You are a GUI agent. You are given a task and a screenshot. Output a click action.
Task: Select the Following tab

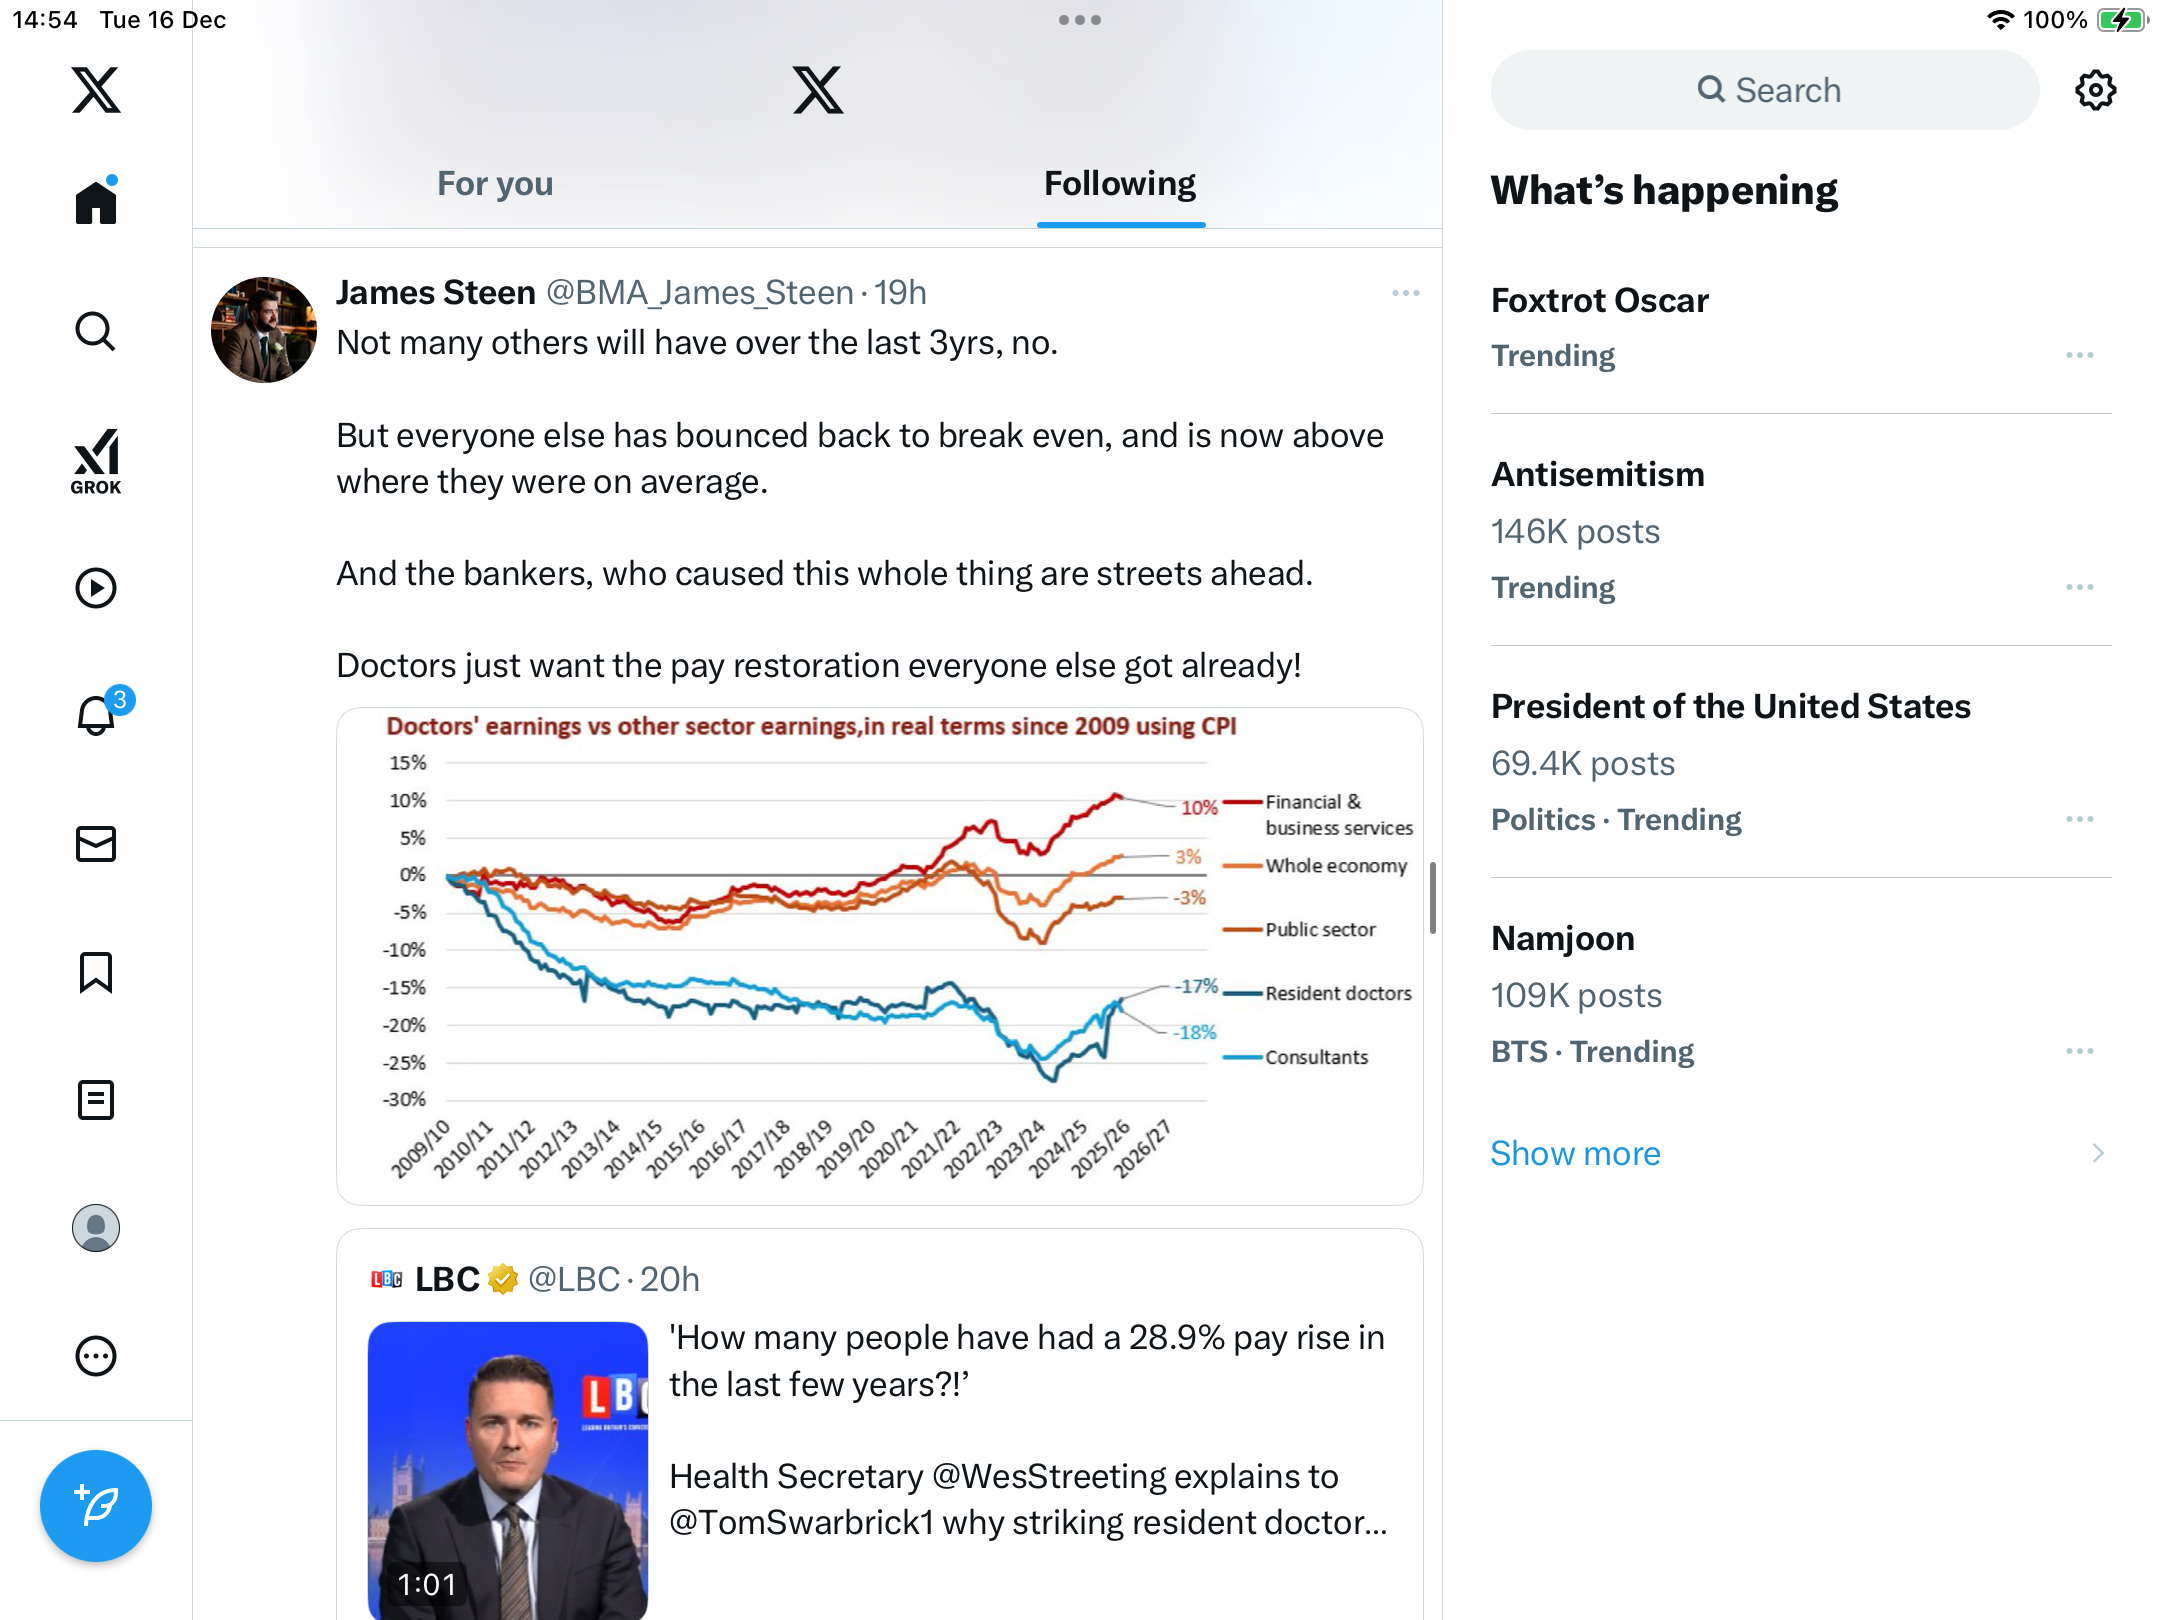pos(1120,184)
